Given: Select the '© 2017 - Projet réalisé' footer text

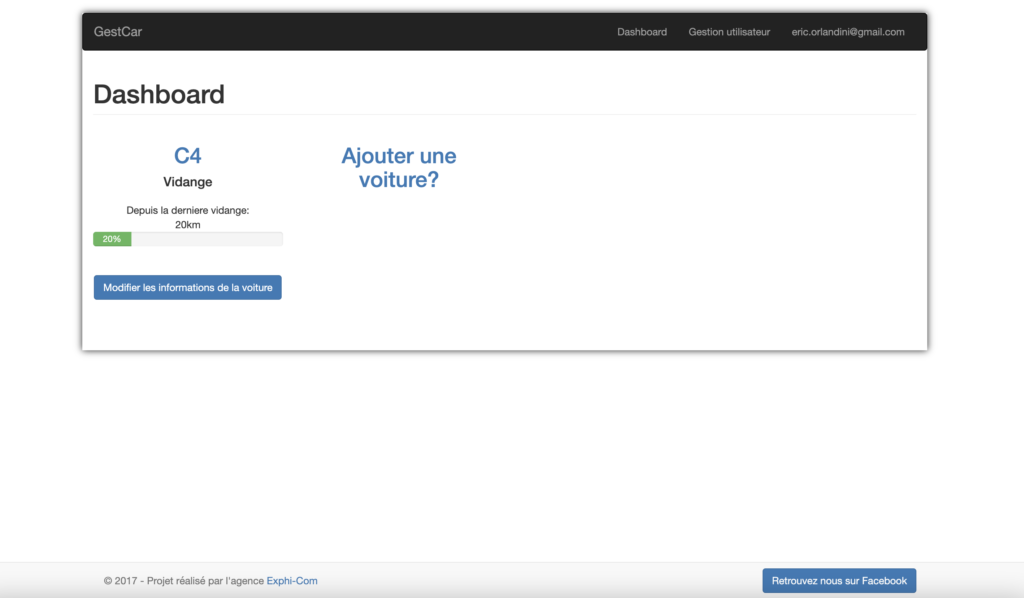Looking at the screenshot, I should coord(154,580).
